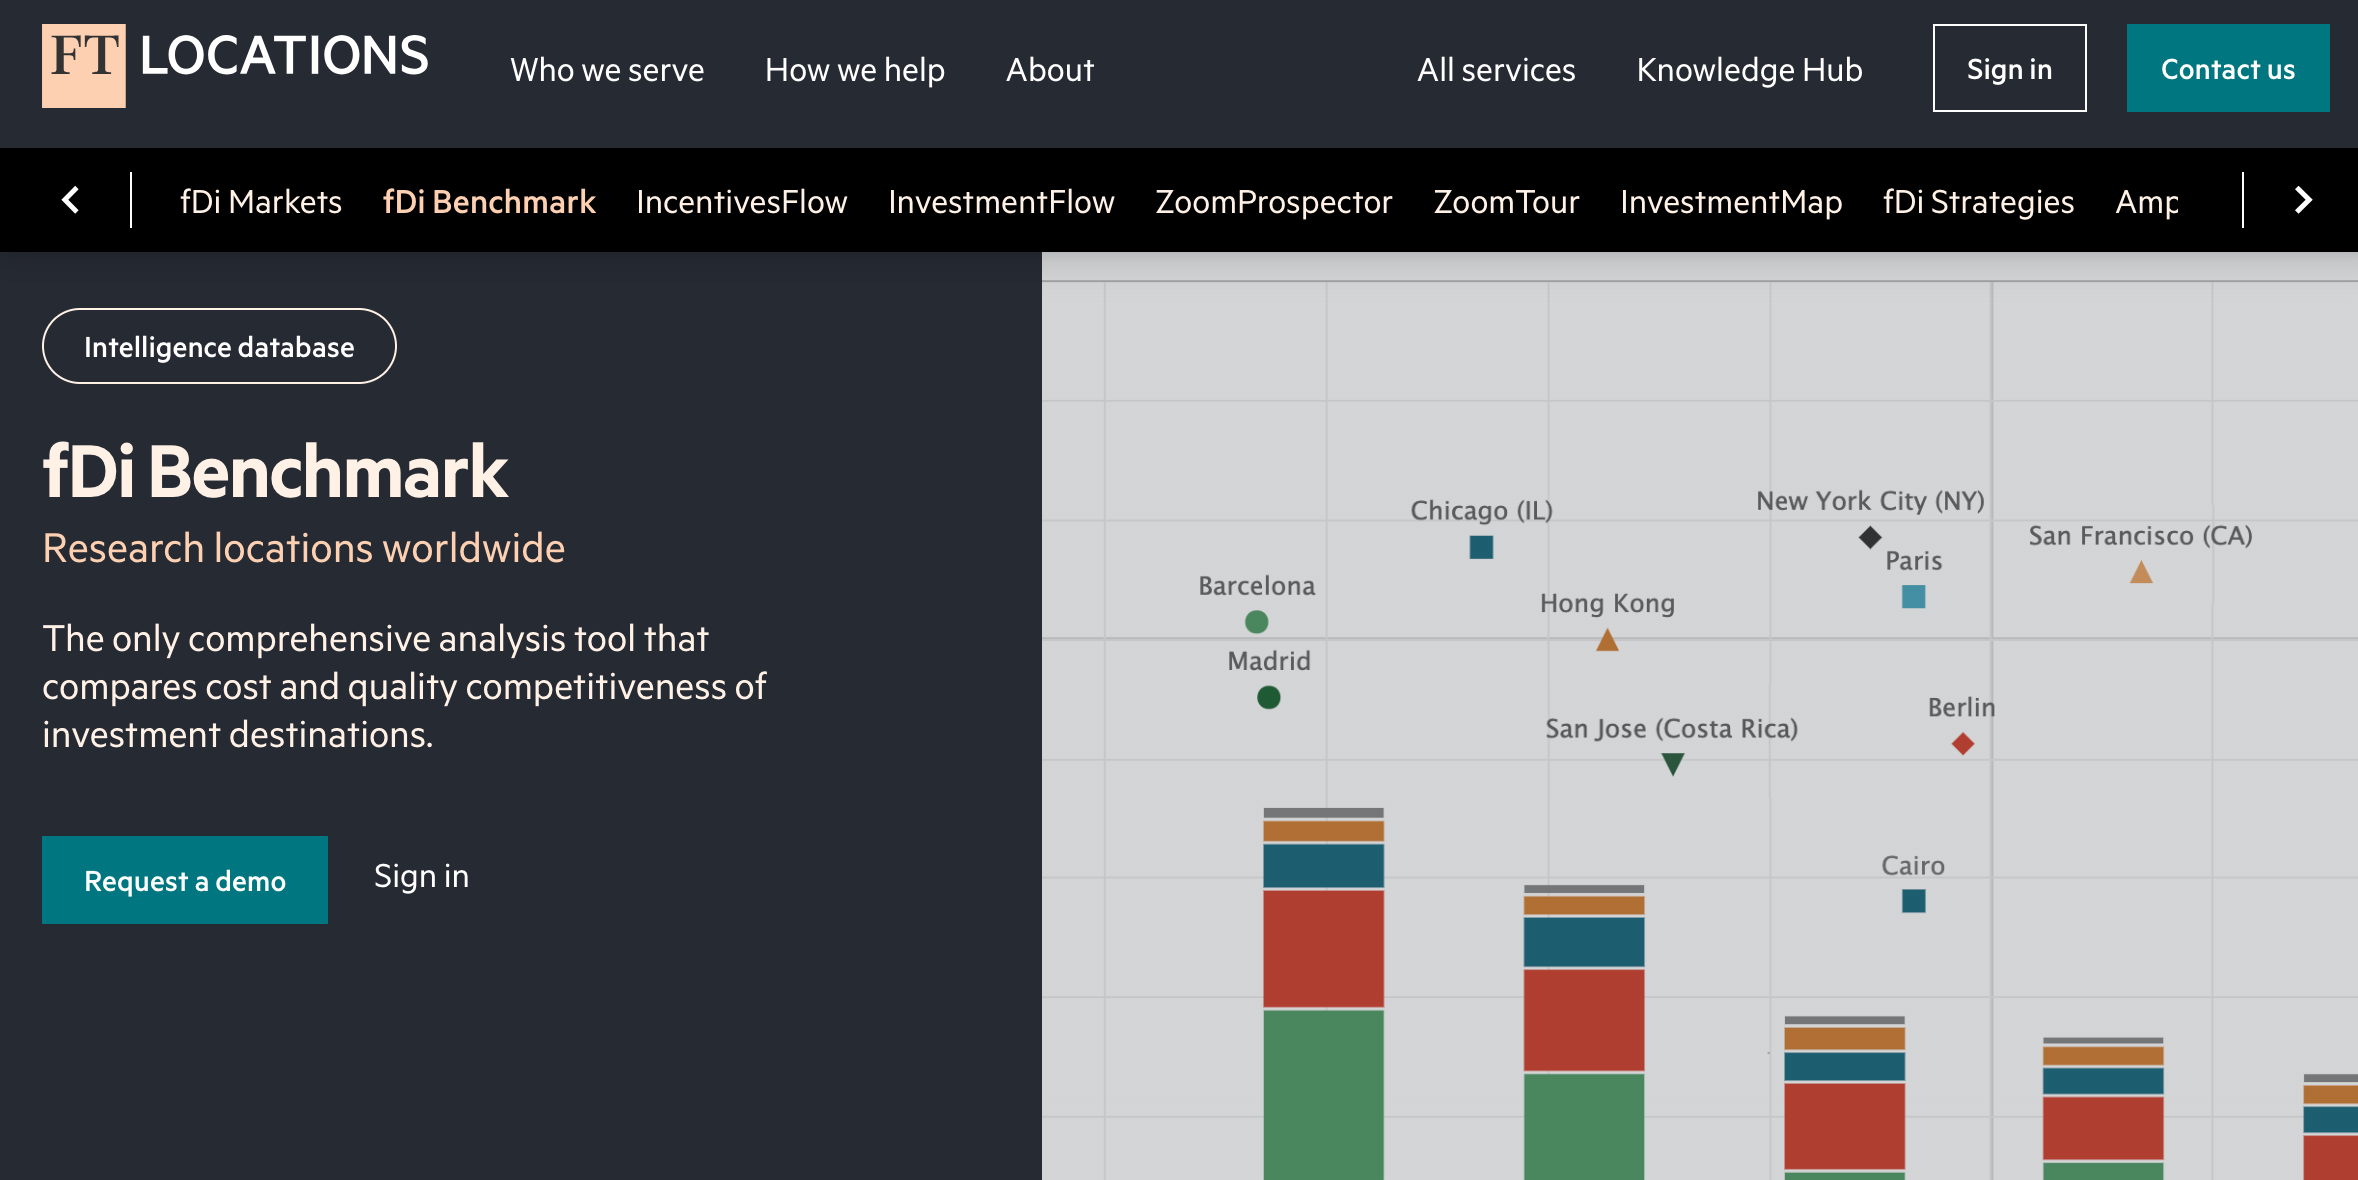Screen dimensions: 2358x1180
Task: Click the Intelligence database pill tag
Action: point(219,346)
